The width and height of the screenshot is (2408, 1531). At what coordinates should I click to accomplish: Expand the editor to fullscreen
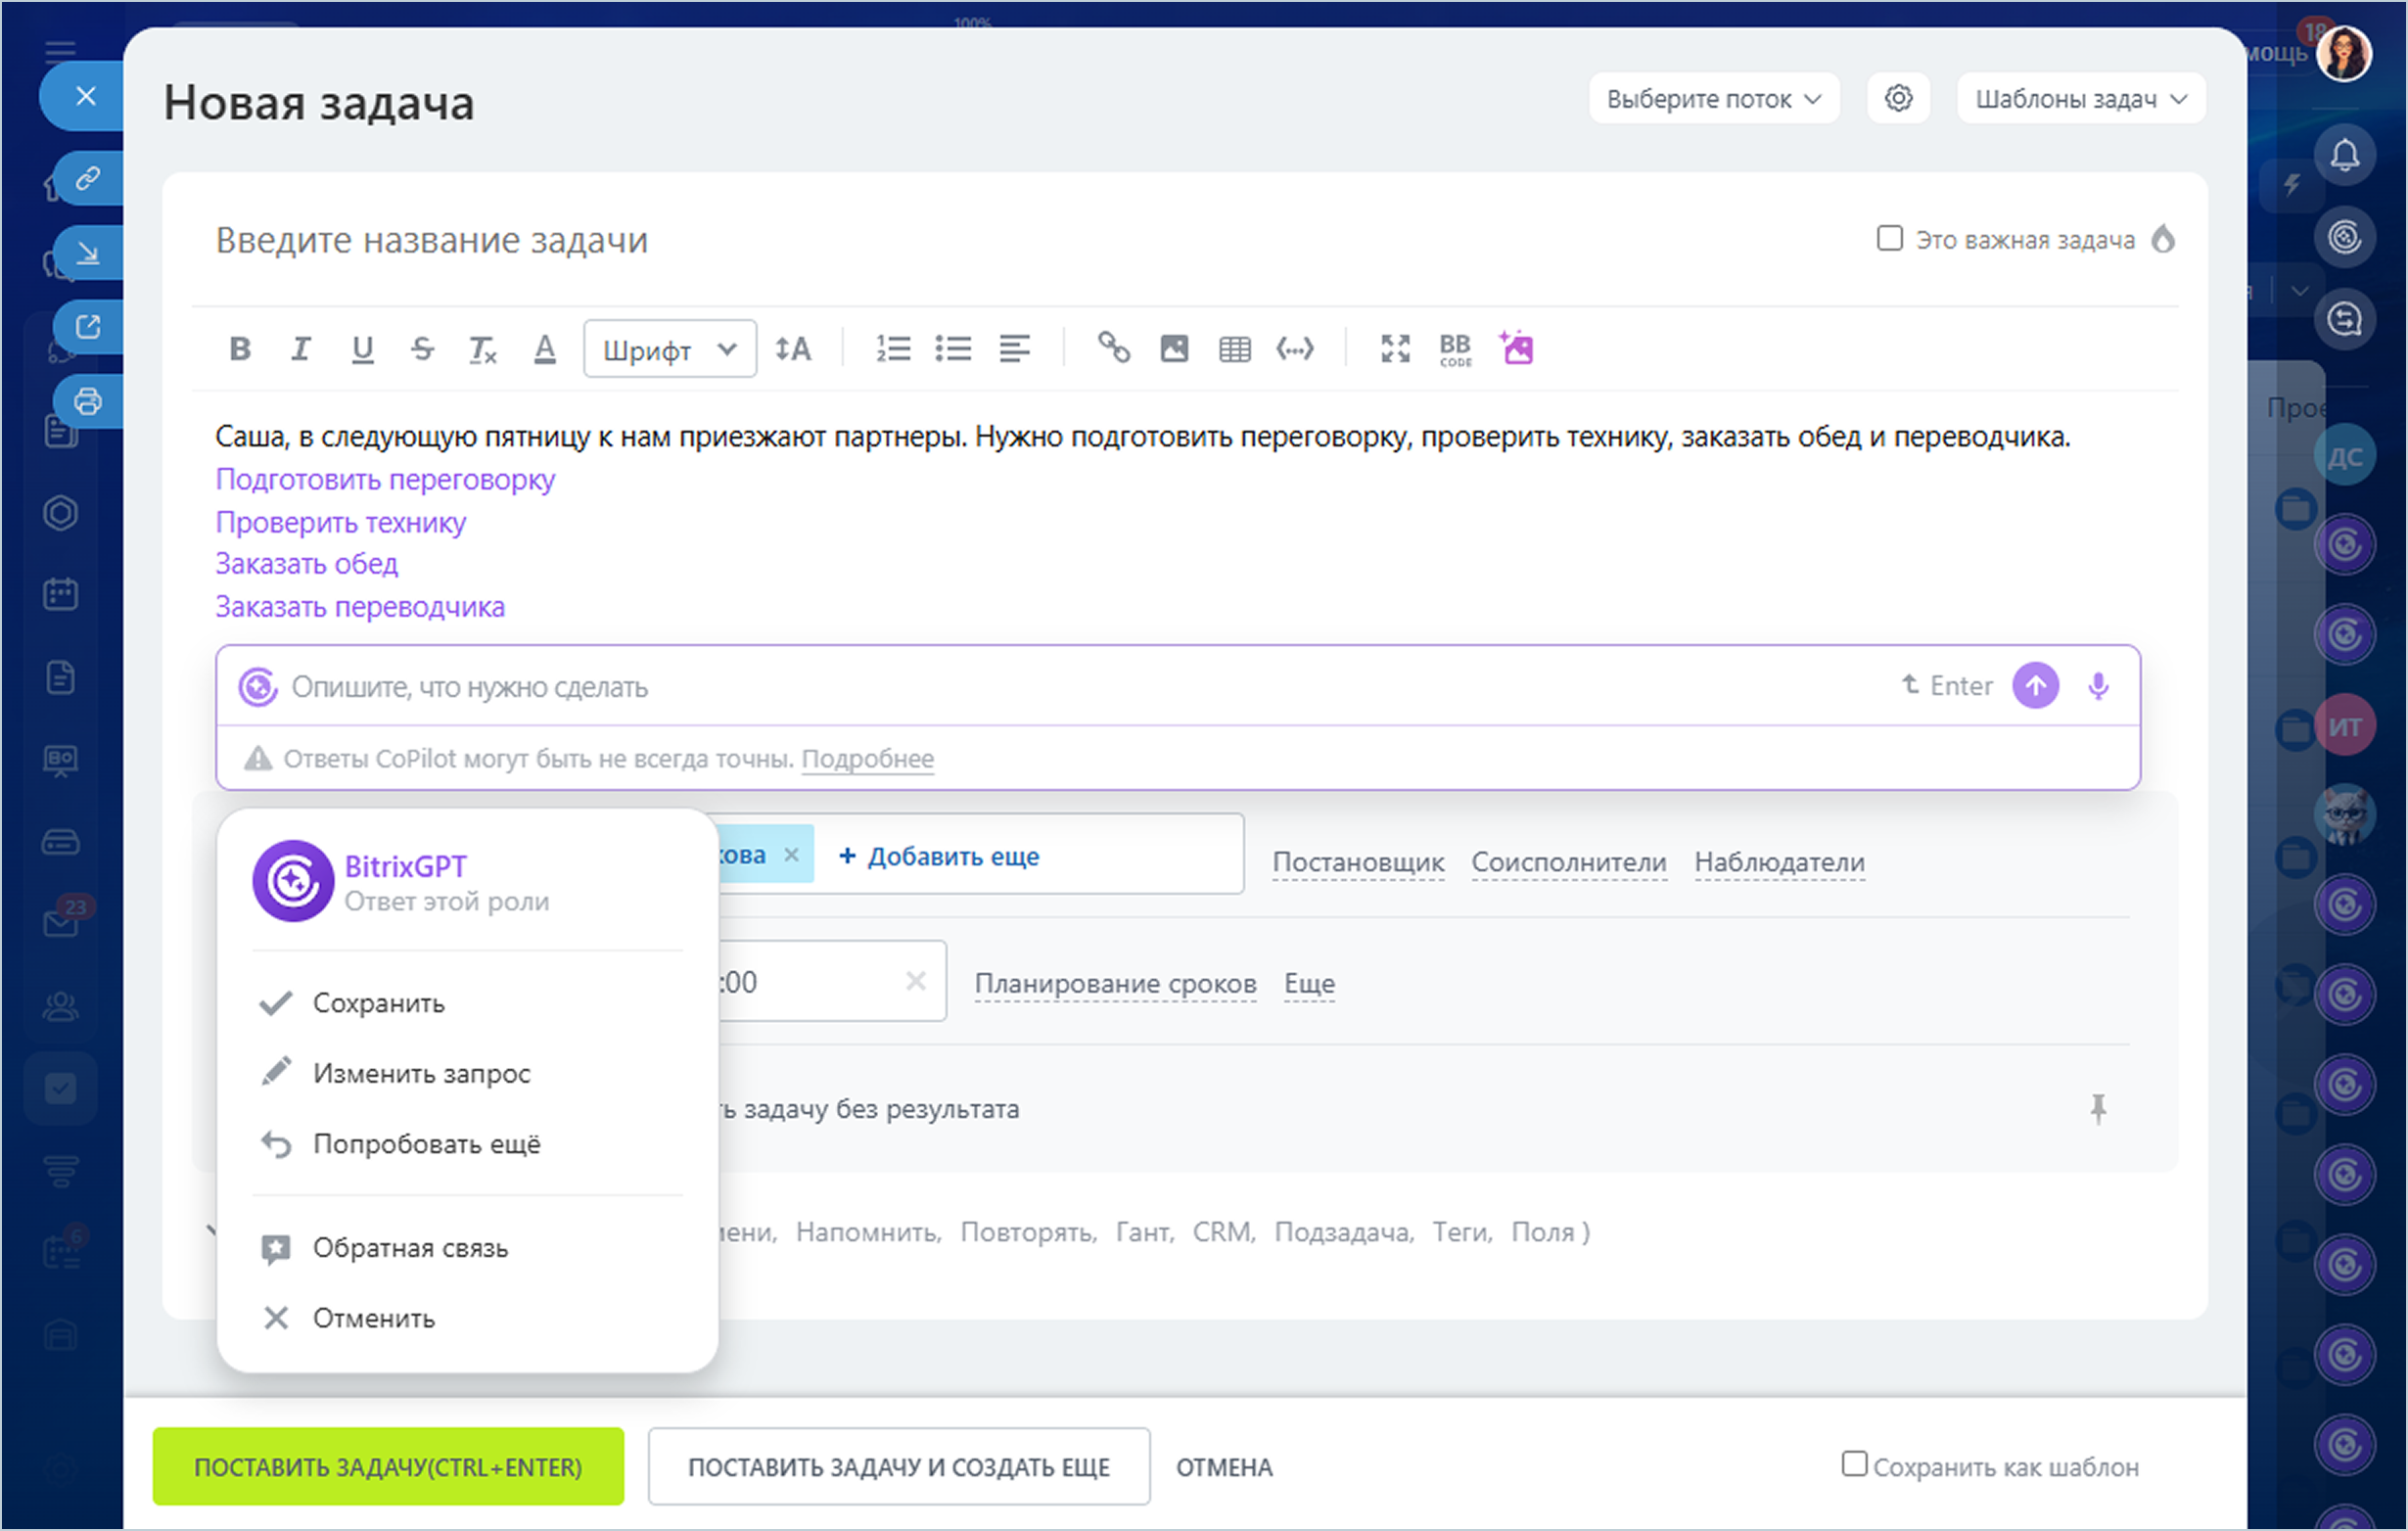[x=1394, y=349]
